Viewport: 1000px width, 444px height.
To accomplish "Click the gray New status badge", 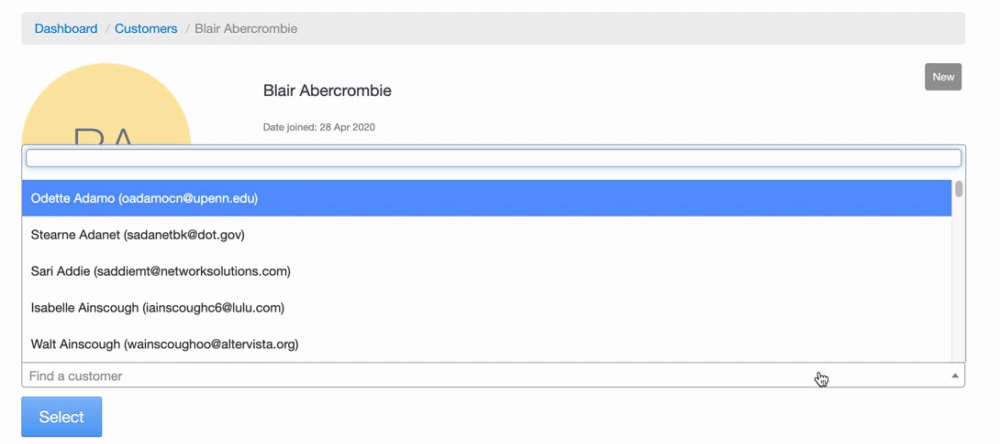I will [943, 77].
